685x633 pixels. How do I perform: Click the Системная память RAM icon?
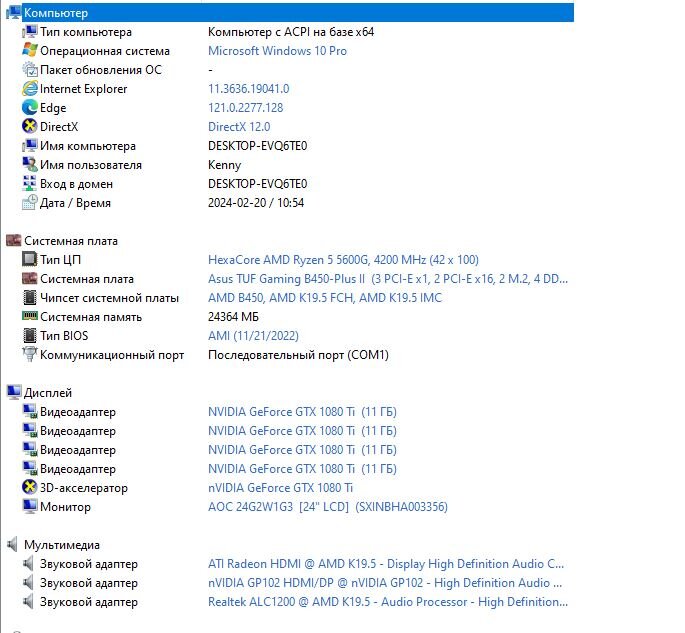coord(30,316)
